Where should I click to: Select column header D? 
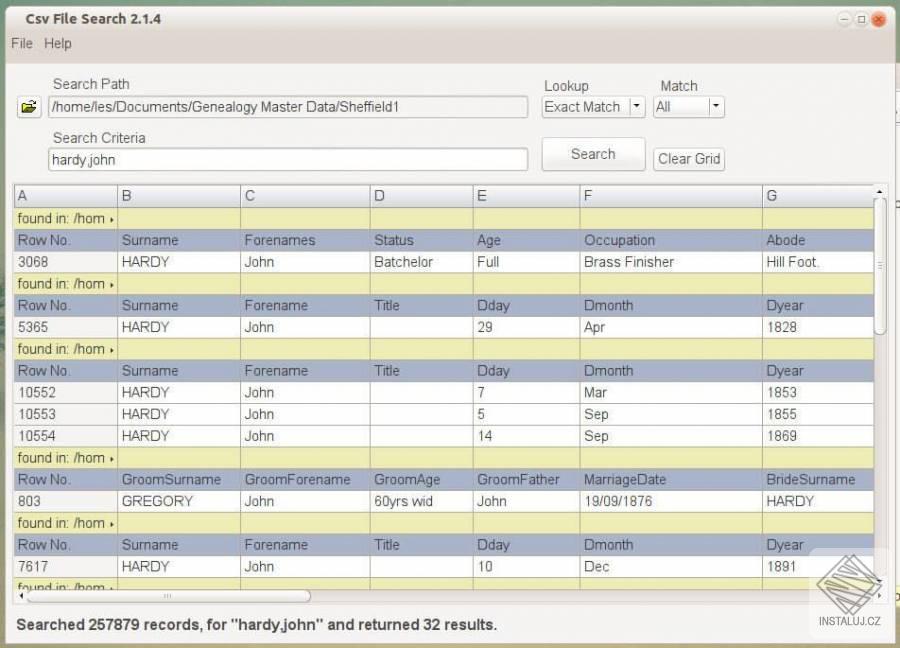(x=422, y=196)
